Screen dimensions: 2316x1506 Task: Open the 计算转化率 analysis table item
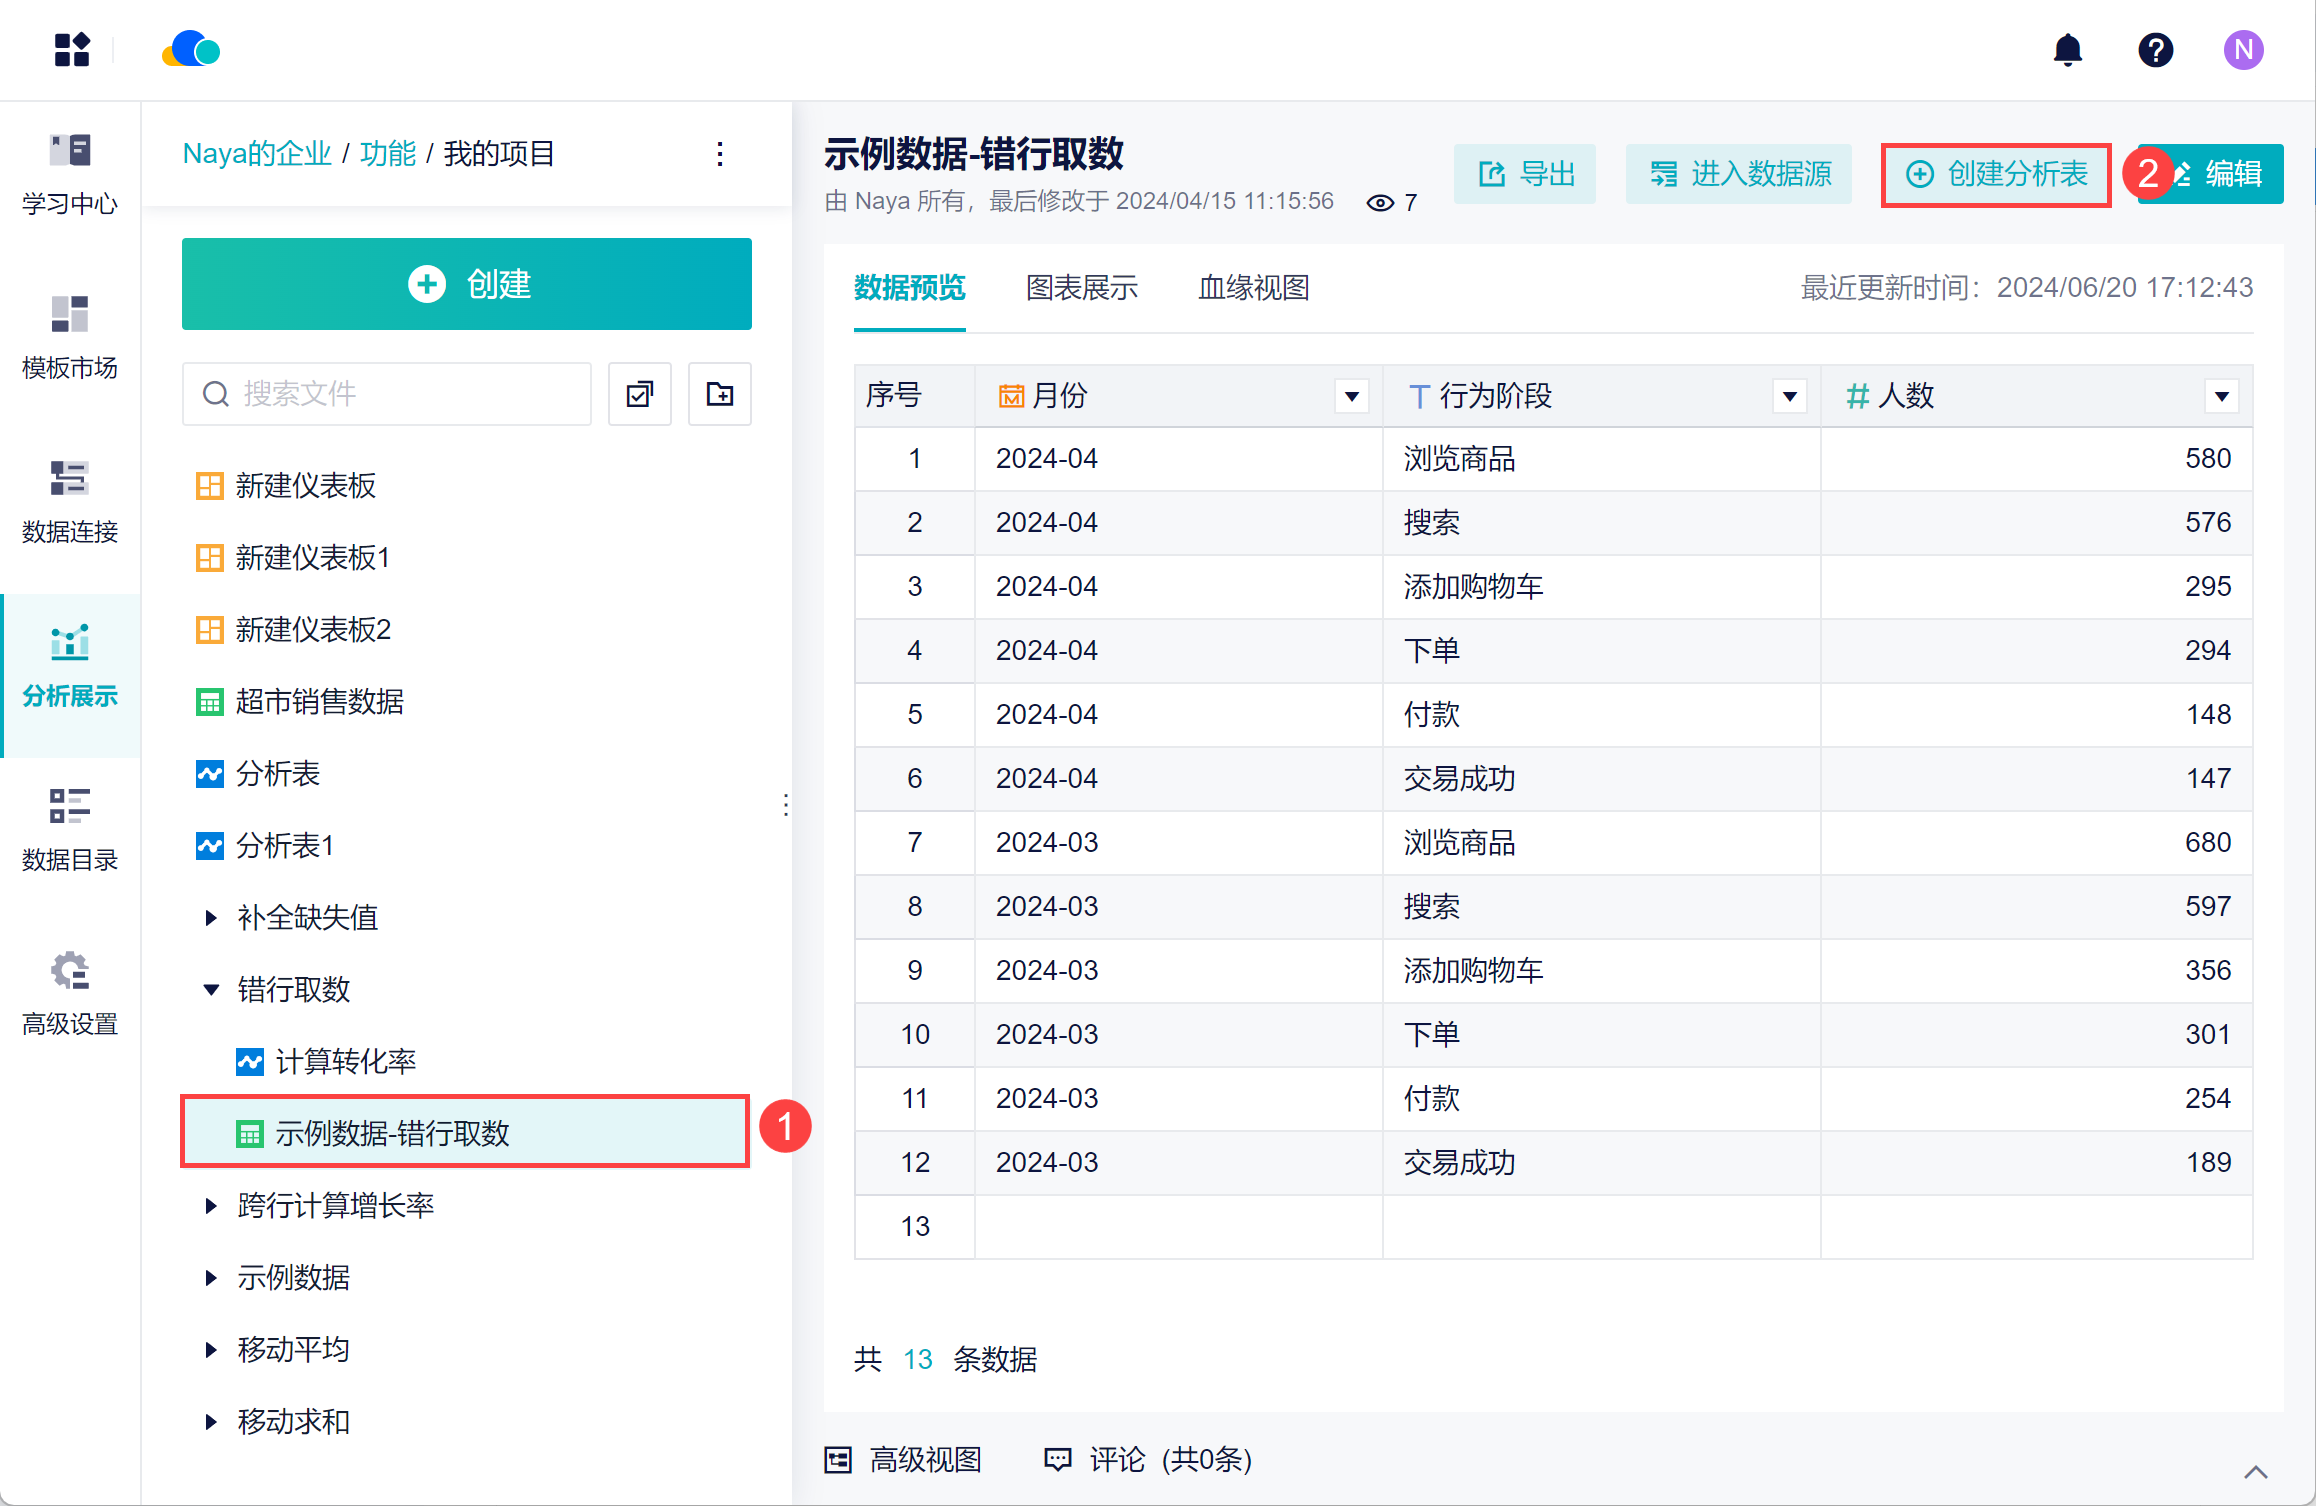click(x=345, y=1061)
